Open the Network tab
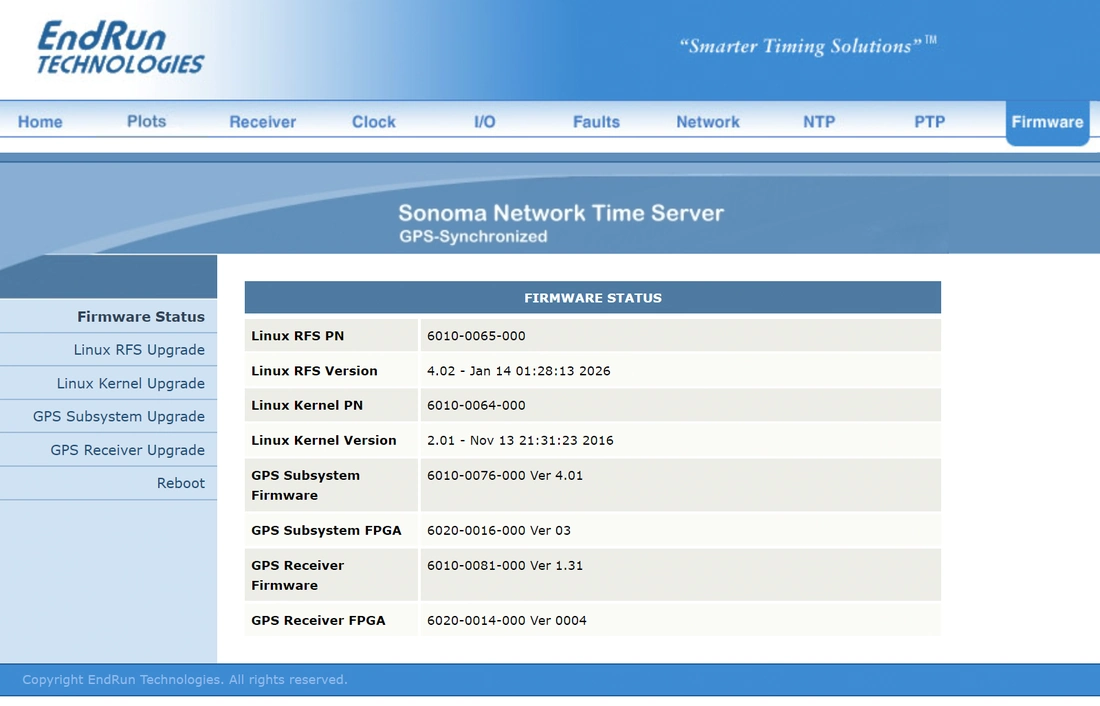Viewport: 1100px width, 706px height. point(708,121)
